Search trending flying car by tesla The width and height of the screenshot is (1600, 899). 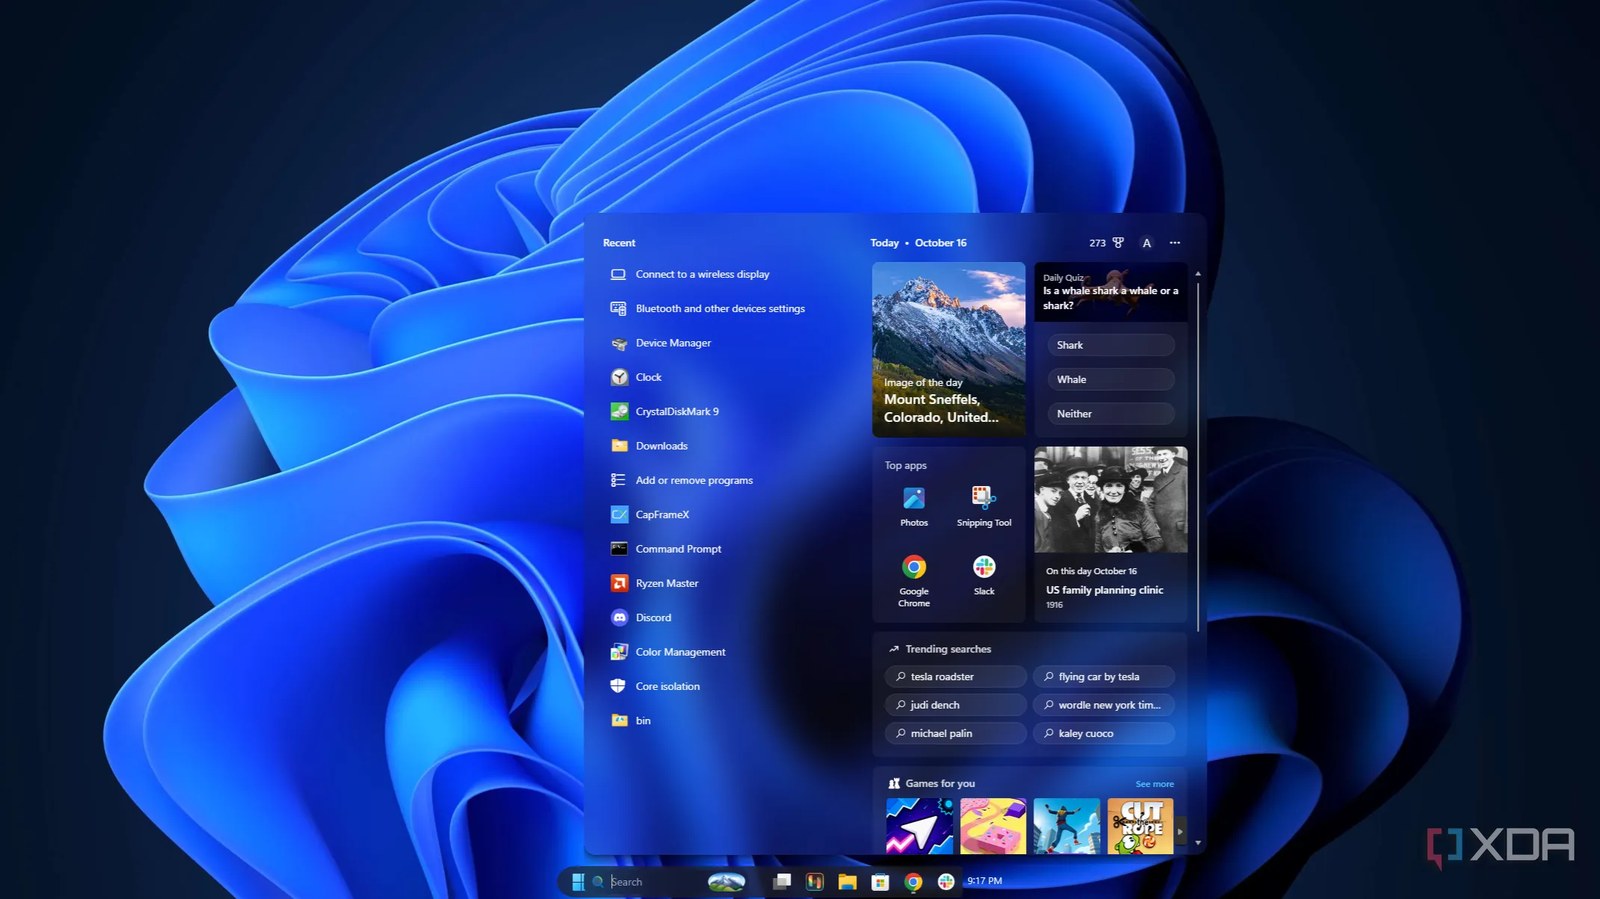coord(1103,677)
